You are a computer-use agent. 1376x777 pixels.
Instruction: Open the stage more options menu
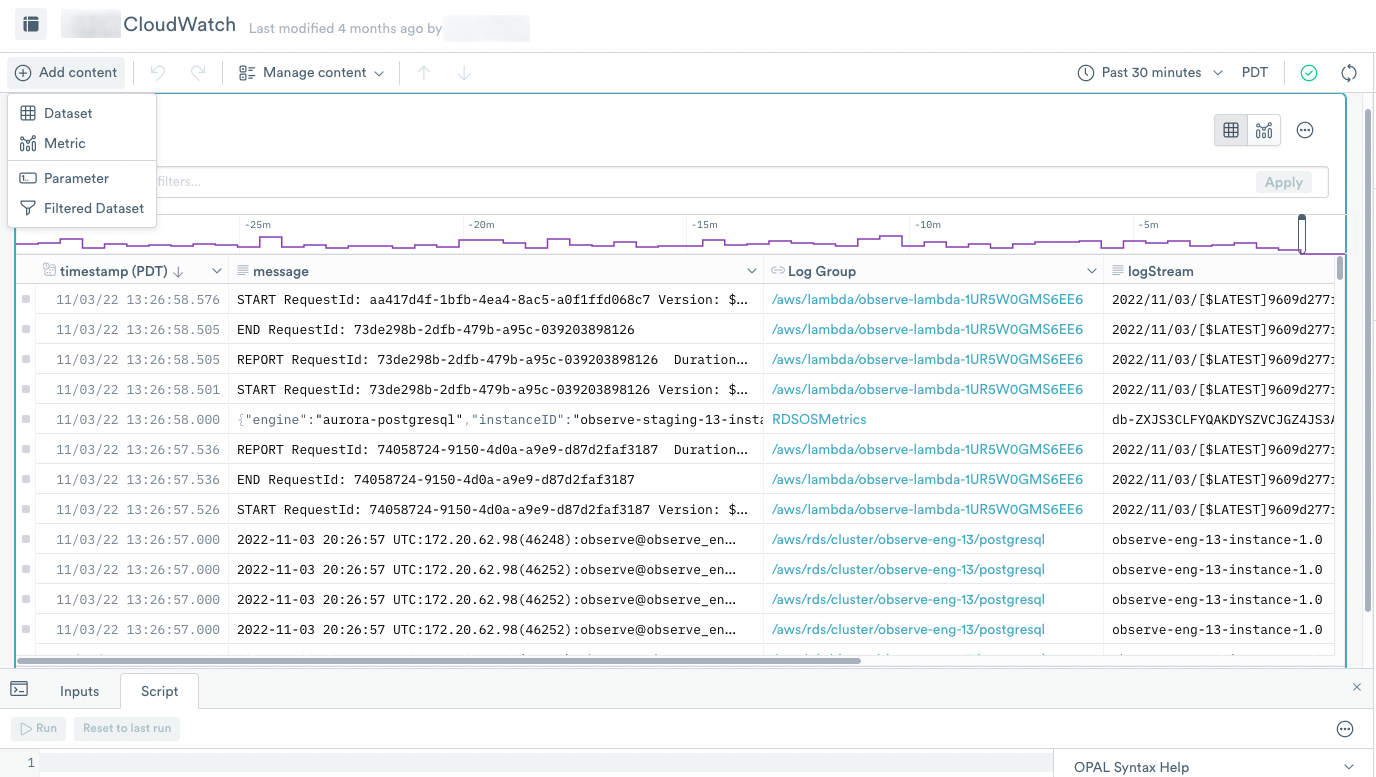(1305, 130)
